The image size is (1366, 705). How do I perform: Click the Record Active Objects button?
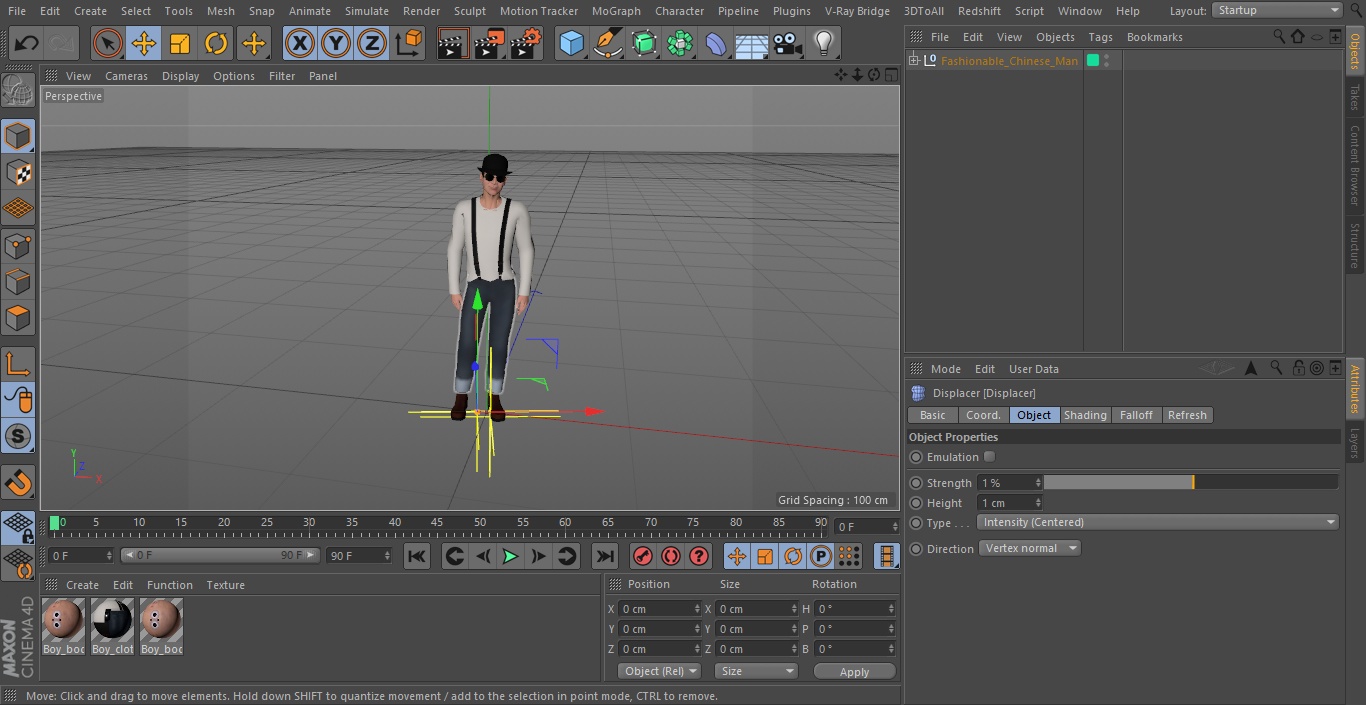[644, 556]
